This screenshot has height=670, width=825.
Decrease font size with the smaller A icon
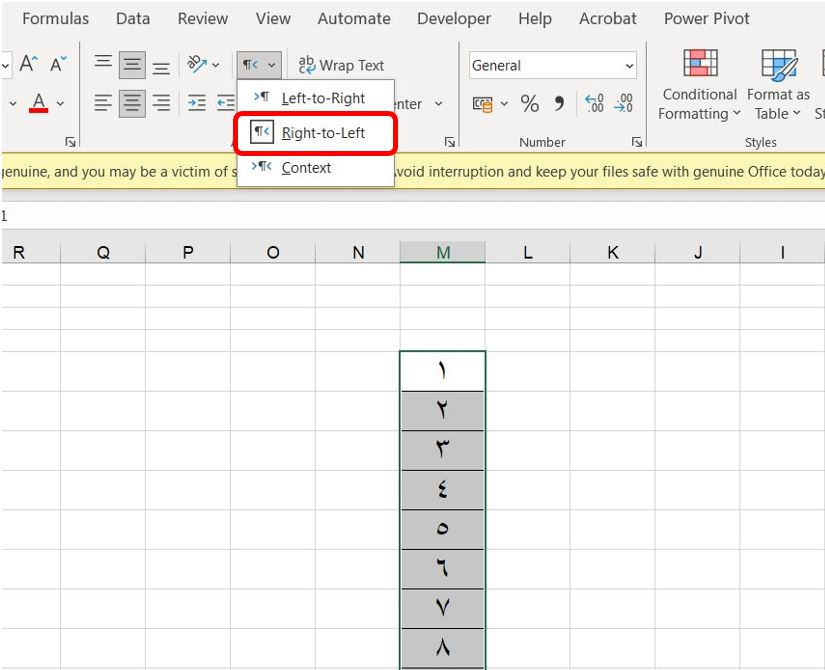pyautogui.click(x=58, y=64)
